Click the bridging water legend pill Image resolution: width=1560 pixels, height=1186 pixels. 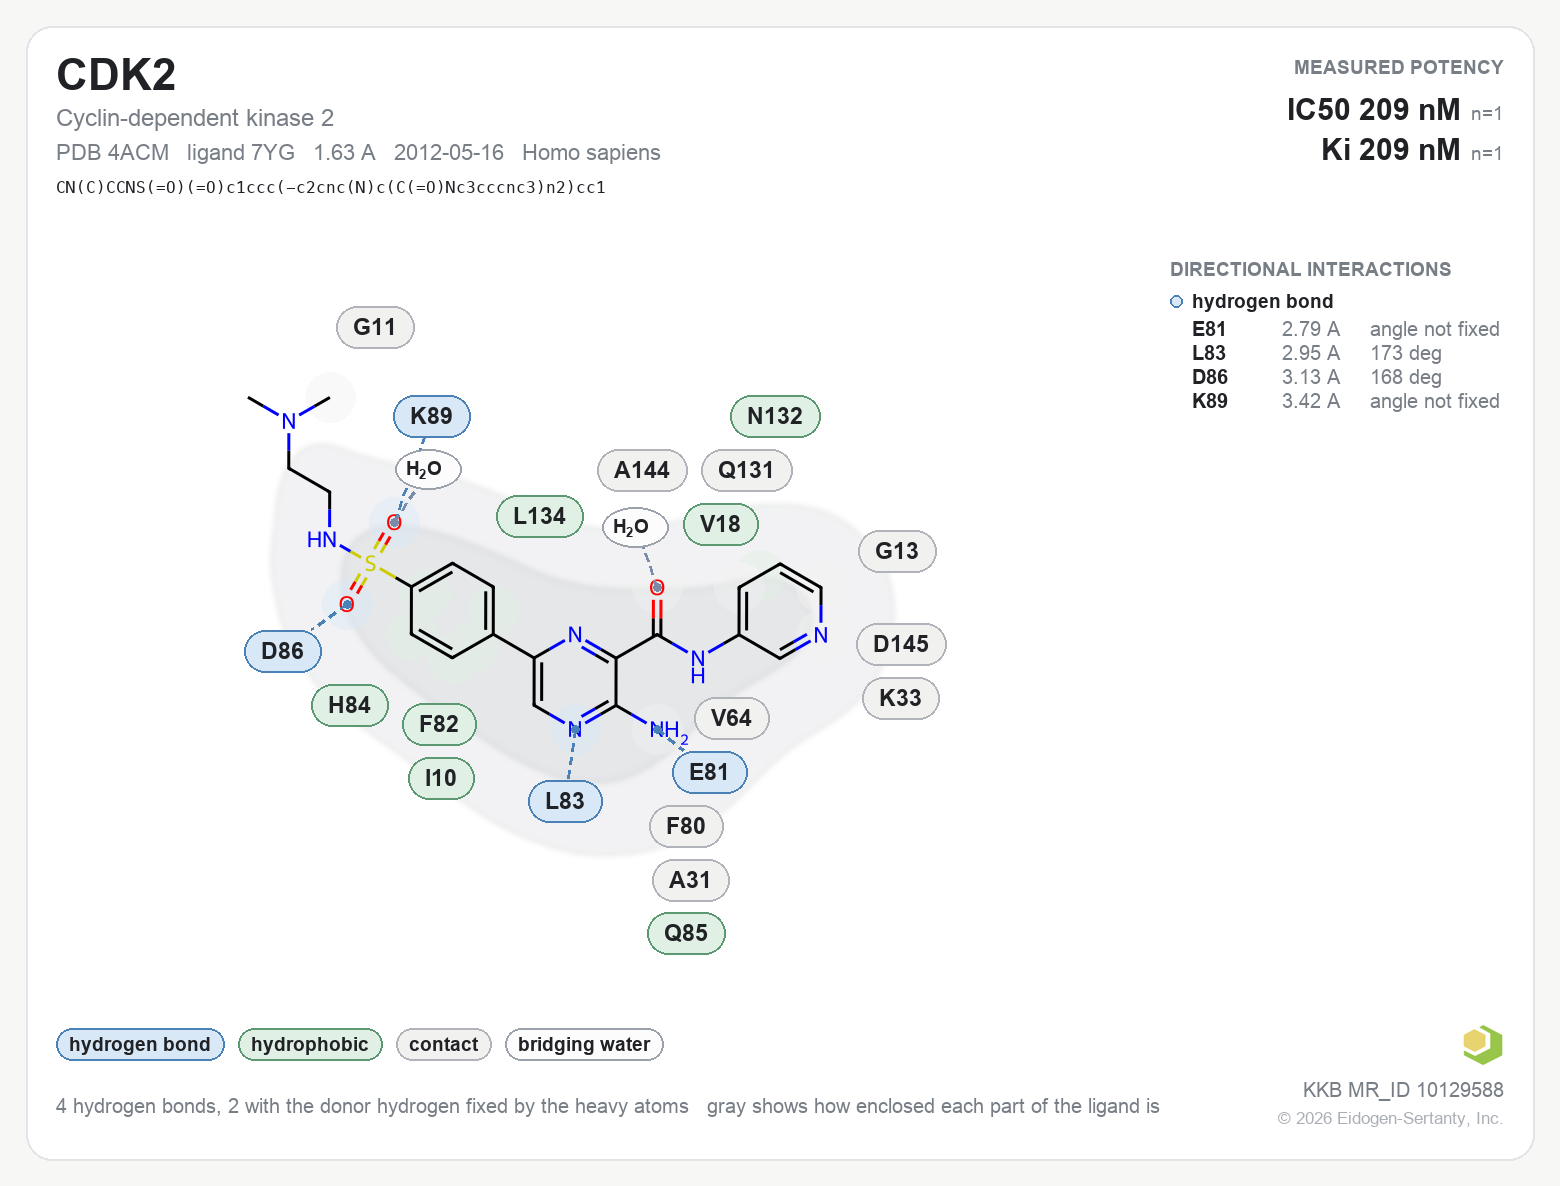[584, 1044]
